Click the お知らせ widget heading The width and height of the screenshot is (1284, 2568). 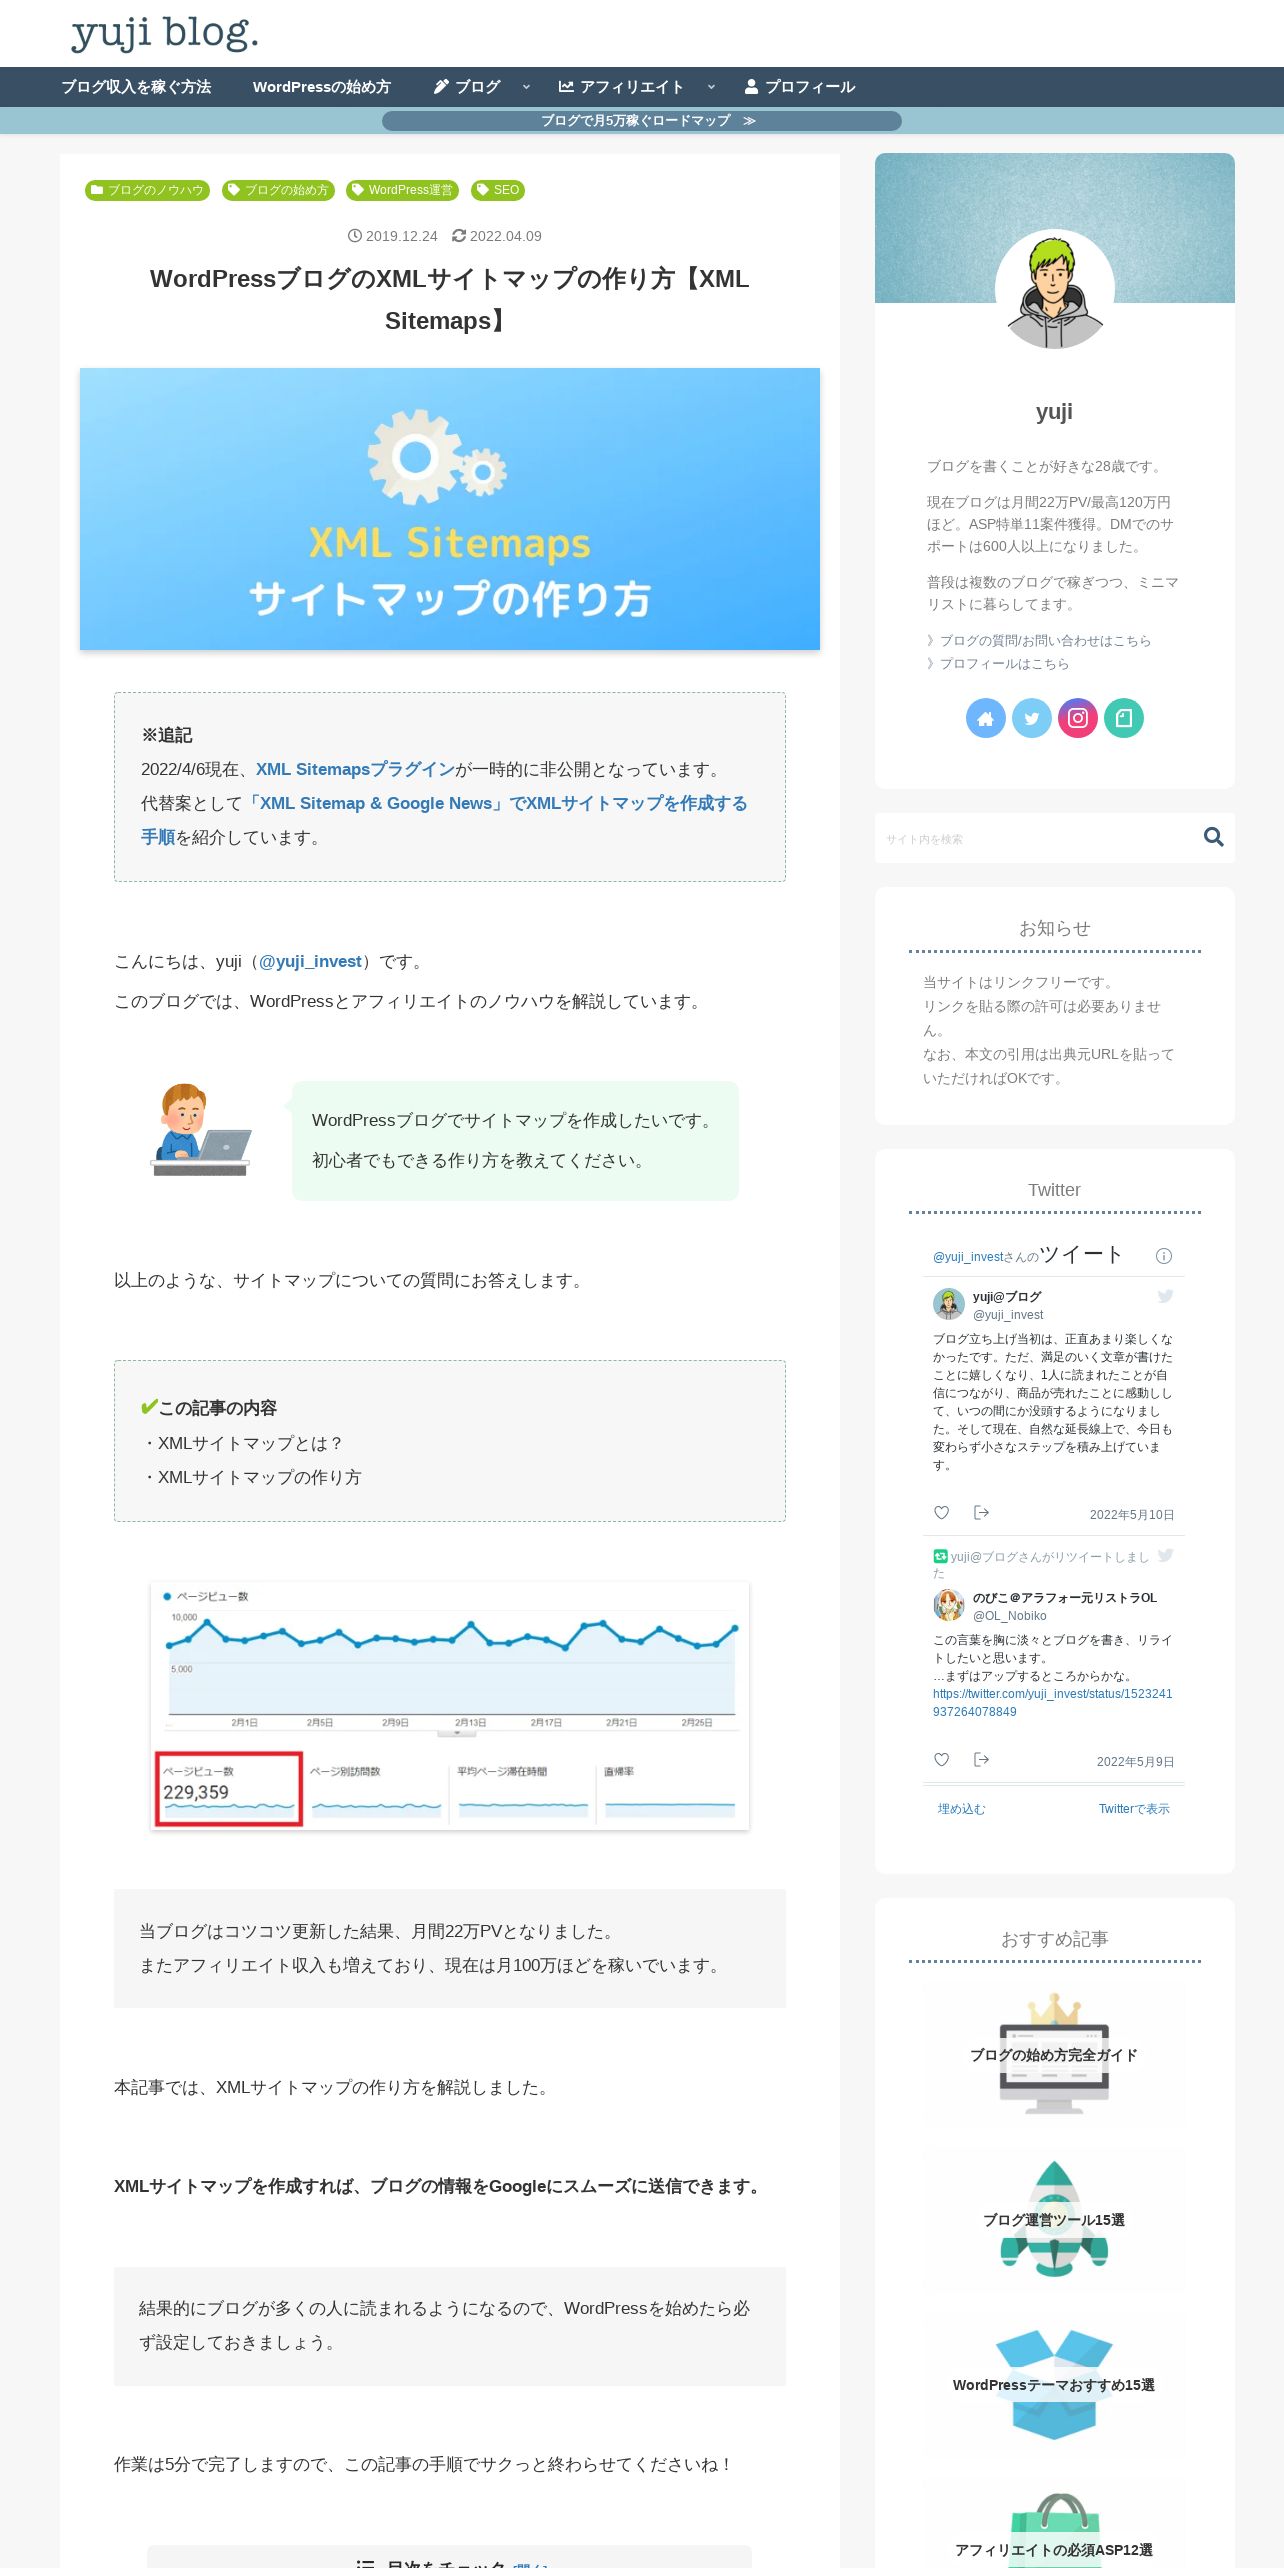(x=1054, y=928)
